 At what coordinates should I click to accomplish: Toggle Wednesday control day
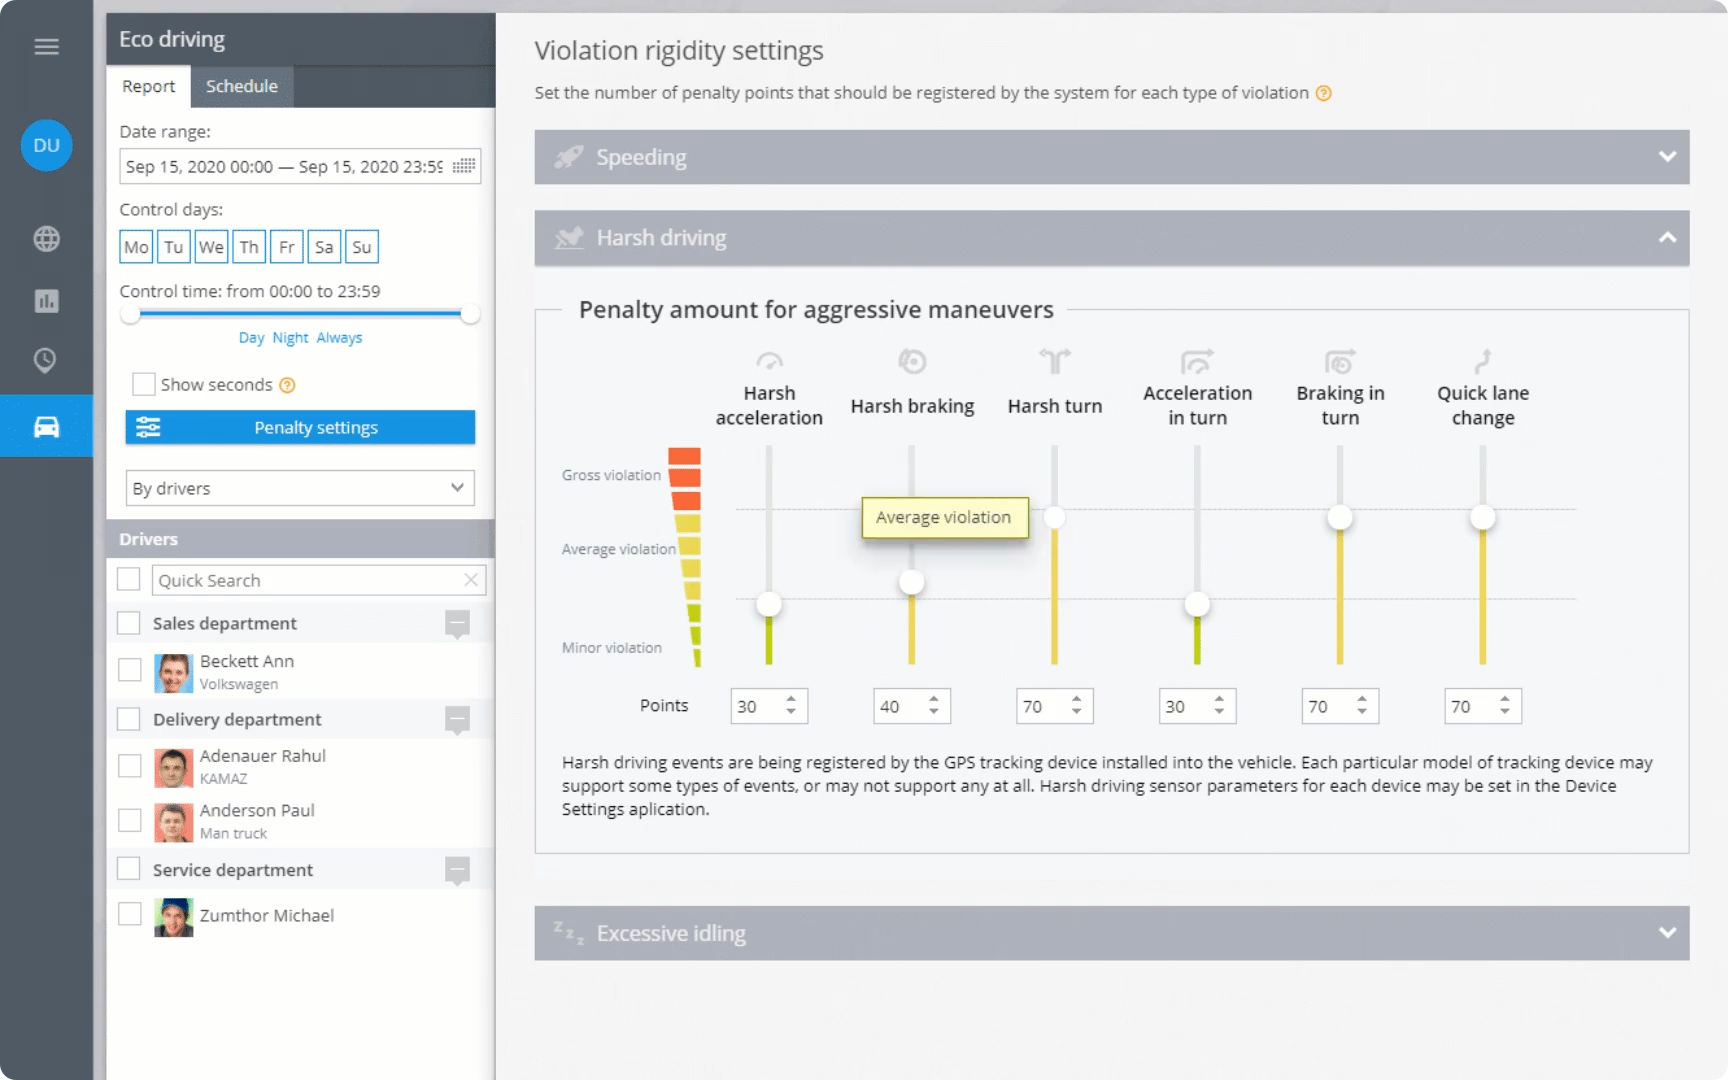(211, 247)
